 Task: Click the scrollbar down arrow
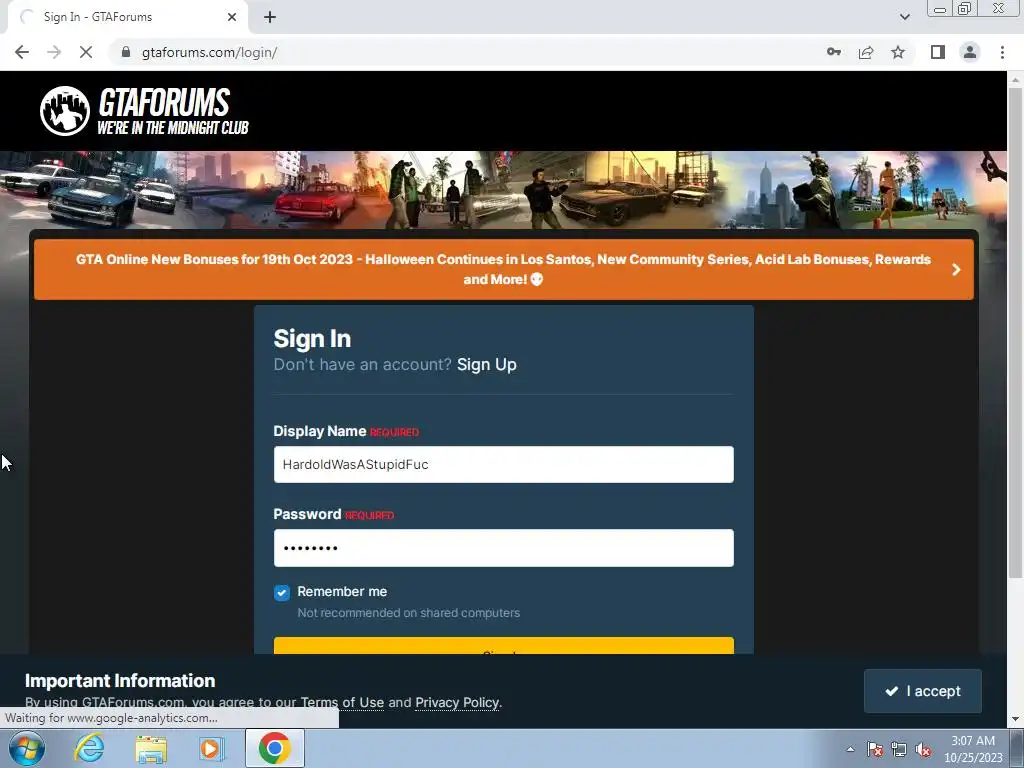click(1015, 719)
